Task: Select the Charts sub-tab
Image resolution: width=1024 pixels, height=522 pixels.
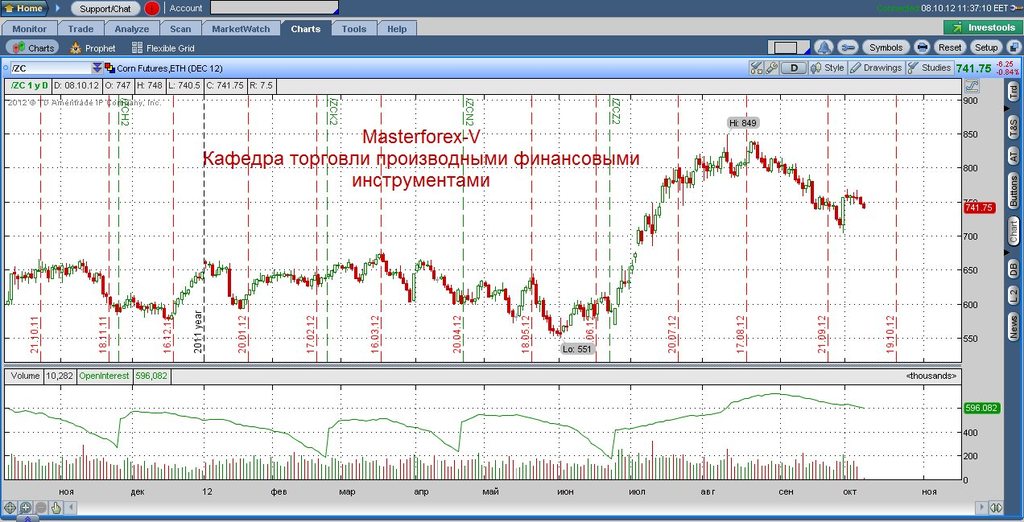Action: 33,48
